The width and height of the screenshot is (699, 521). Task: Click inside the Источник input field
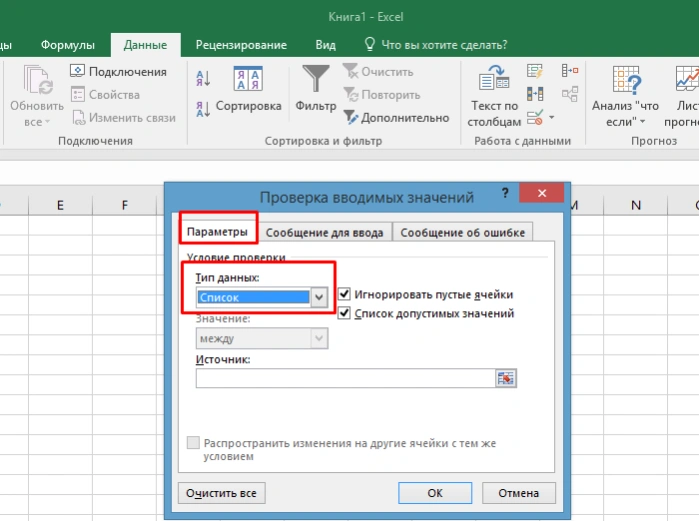[x=345, y=378]
